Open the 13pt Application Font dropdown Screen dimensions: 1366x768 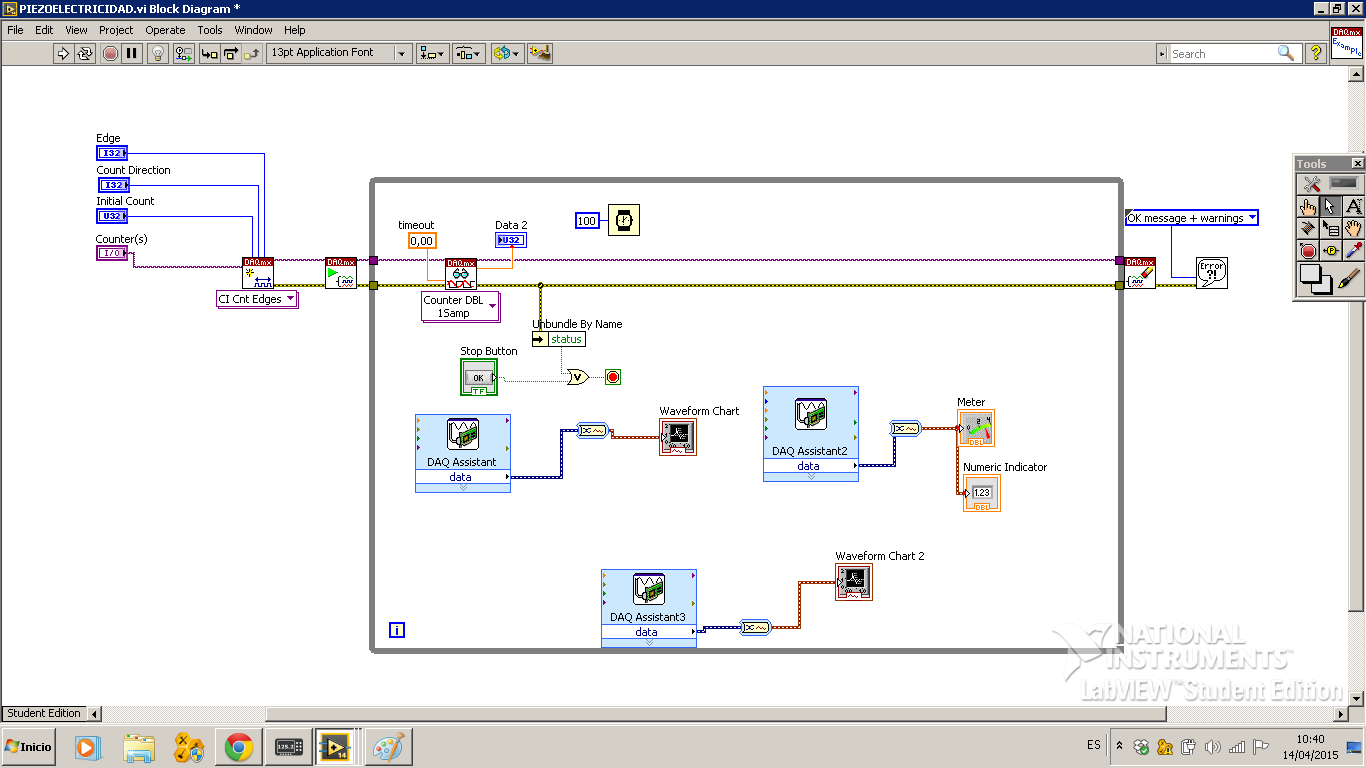coord(338,53)
